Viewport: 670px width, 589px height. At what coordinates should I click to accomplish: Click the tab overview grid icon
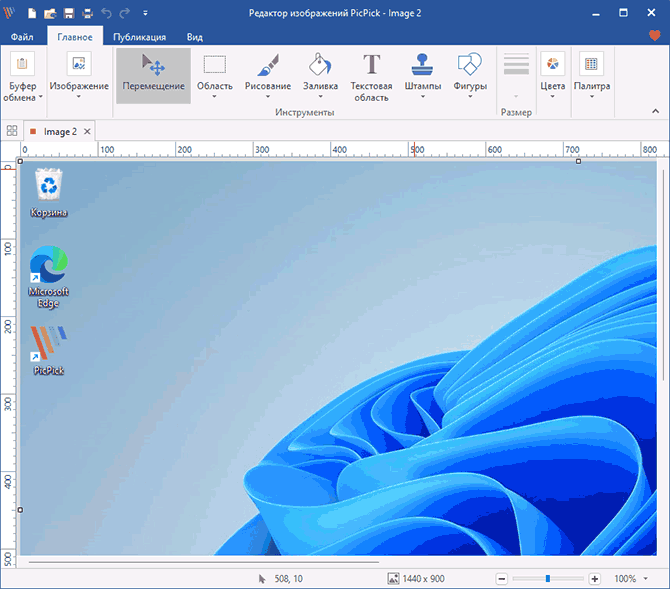point(12,131)
